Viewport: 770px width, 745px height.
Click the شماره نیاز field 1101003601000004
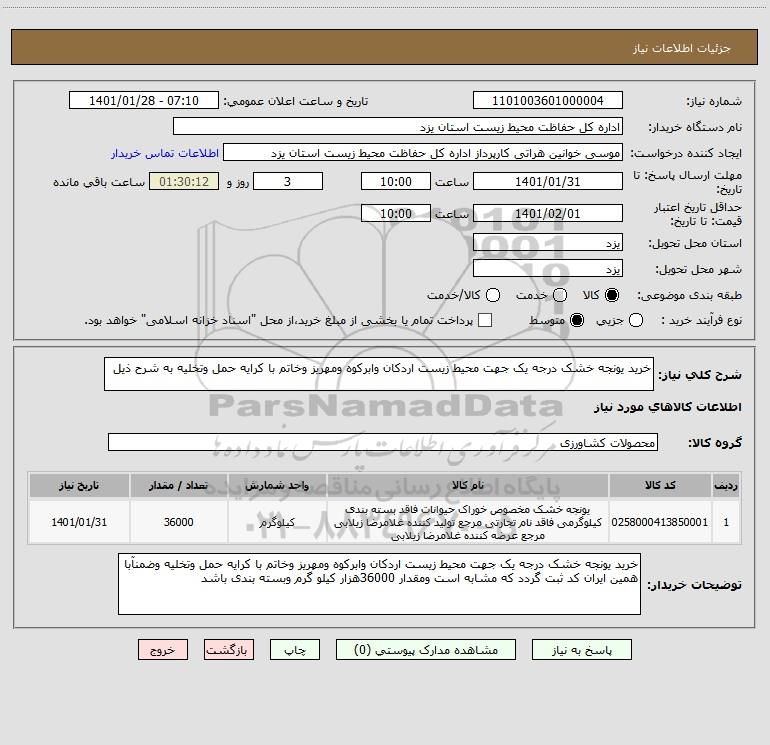(x=548, y=101)
